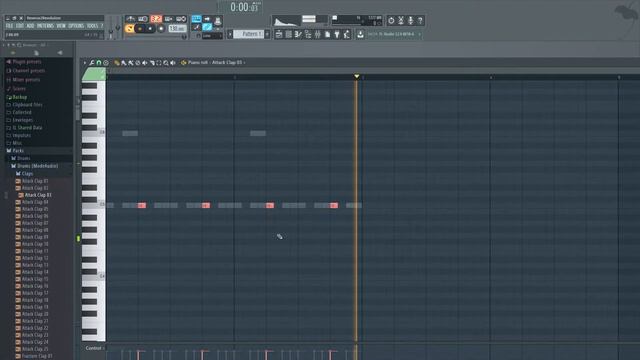The height and width of the screenshot is (360, 640).
Task: Select the Draw pencil tool in piano roll
Action: [x=117, y=62]
